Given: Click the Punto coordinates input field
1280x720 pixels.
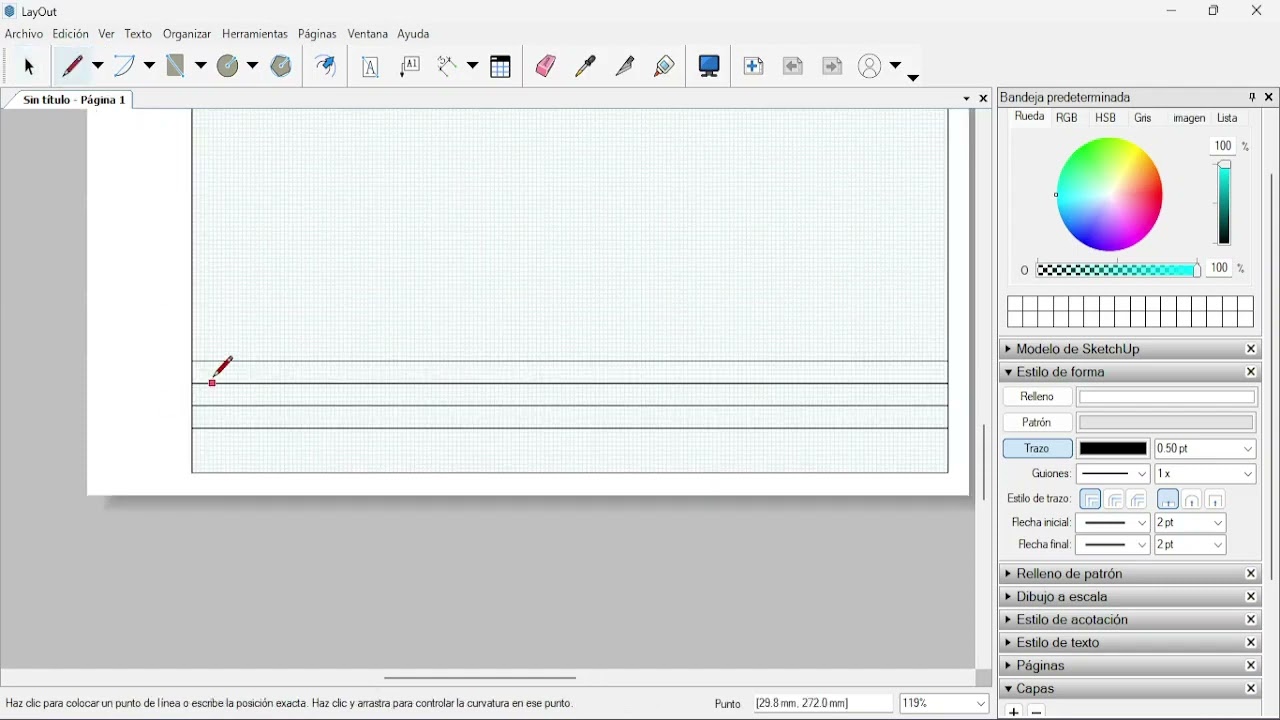Looking at the screenshot, I should point(823,704).
